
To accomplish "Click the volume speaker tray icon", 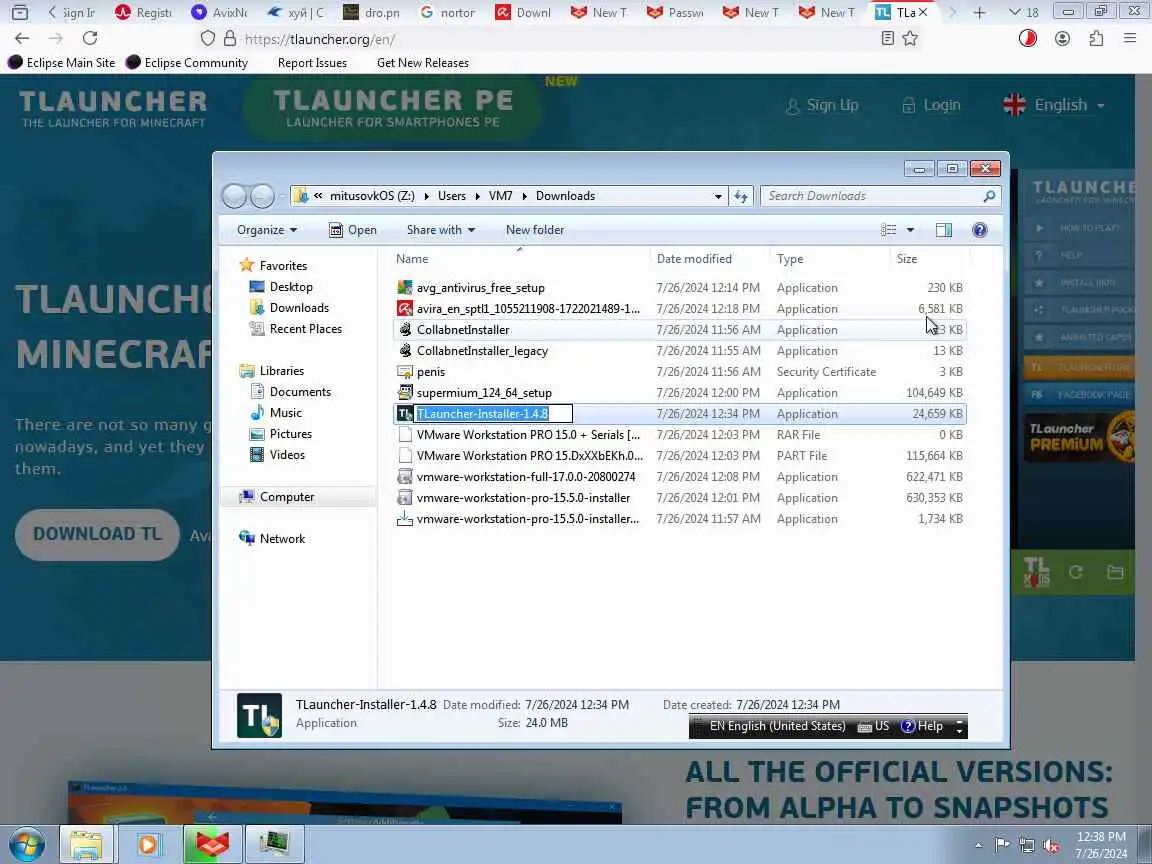I will tap(1051, 845).
